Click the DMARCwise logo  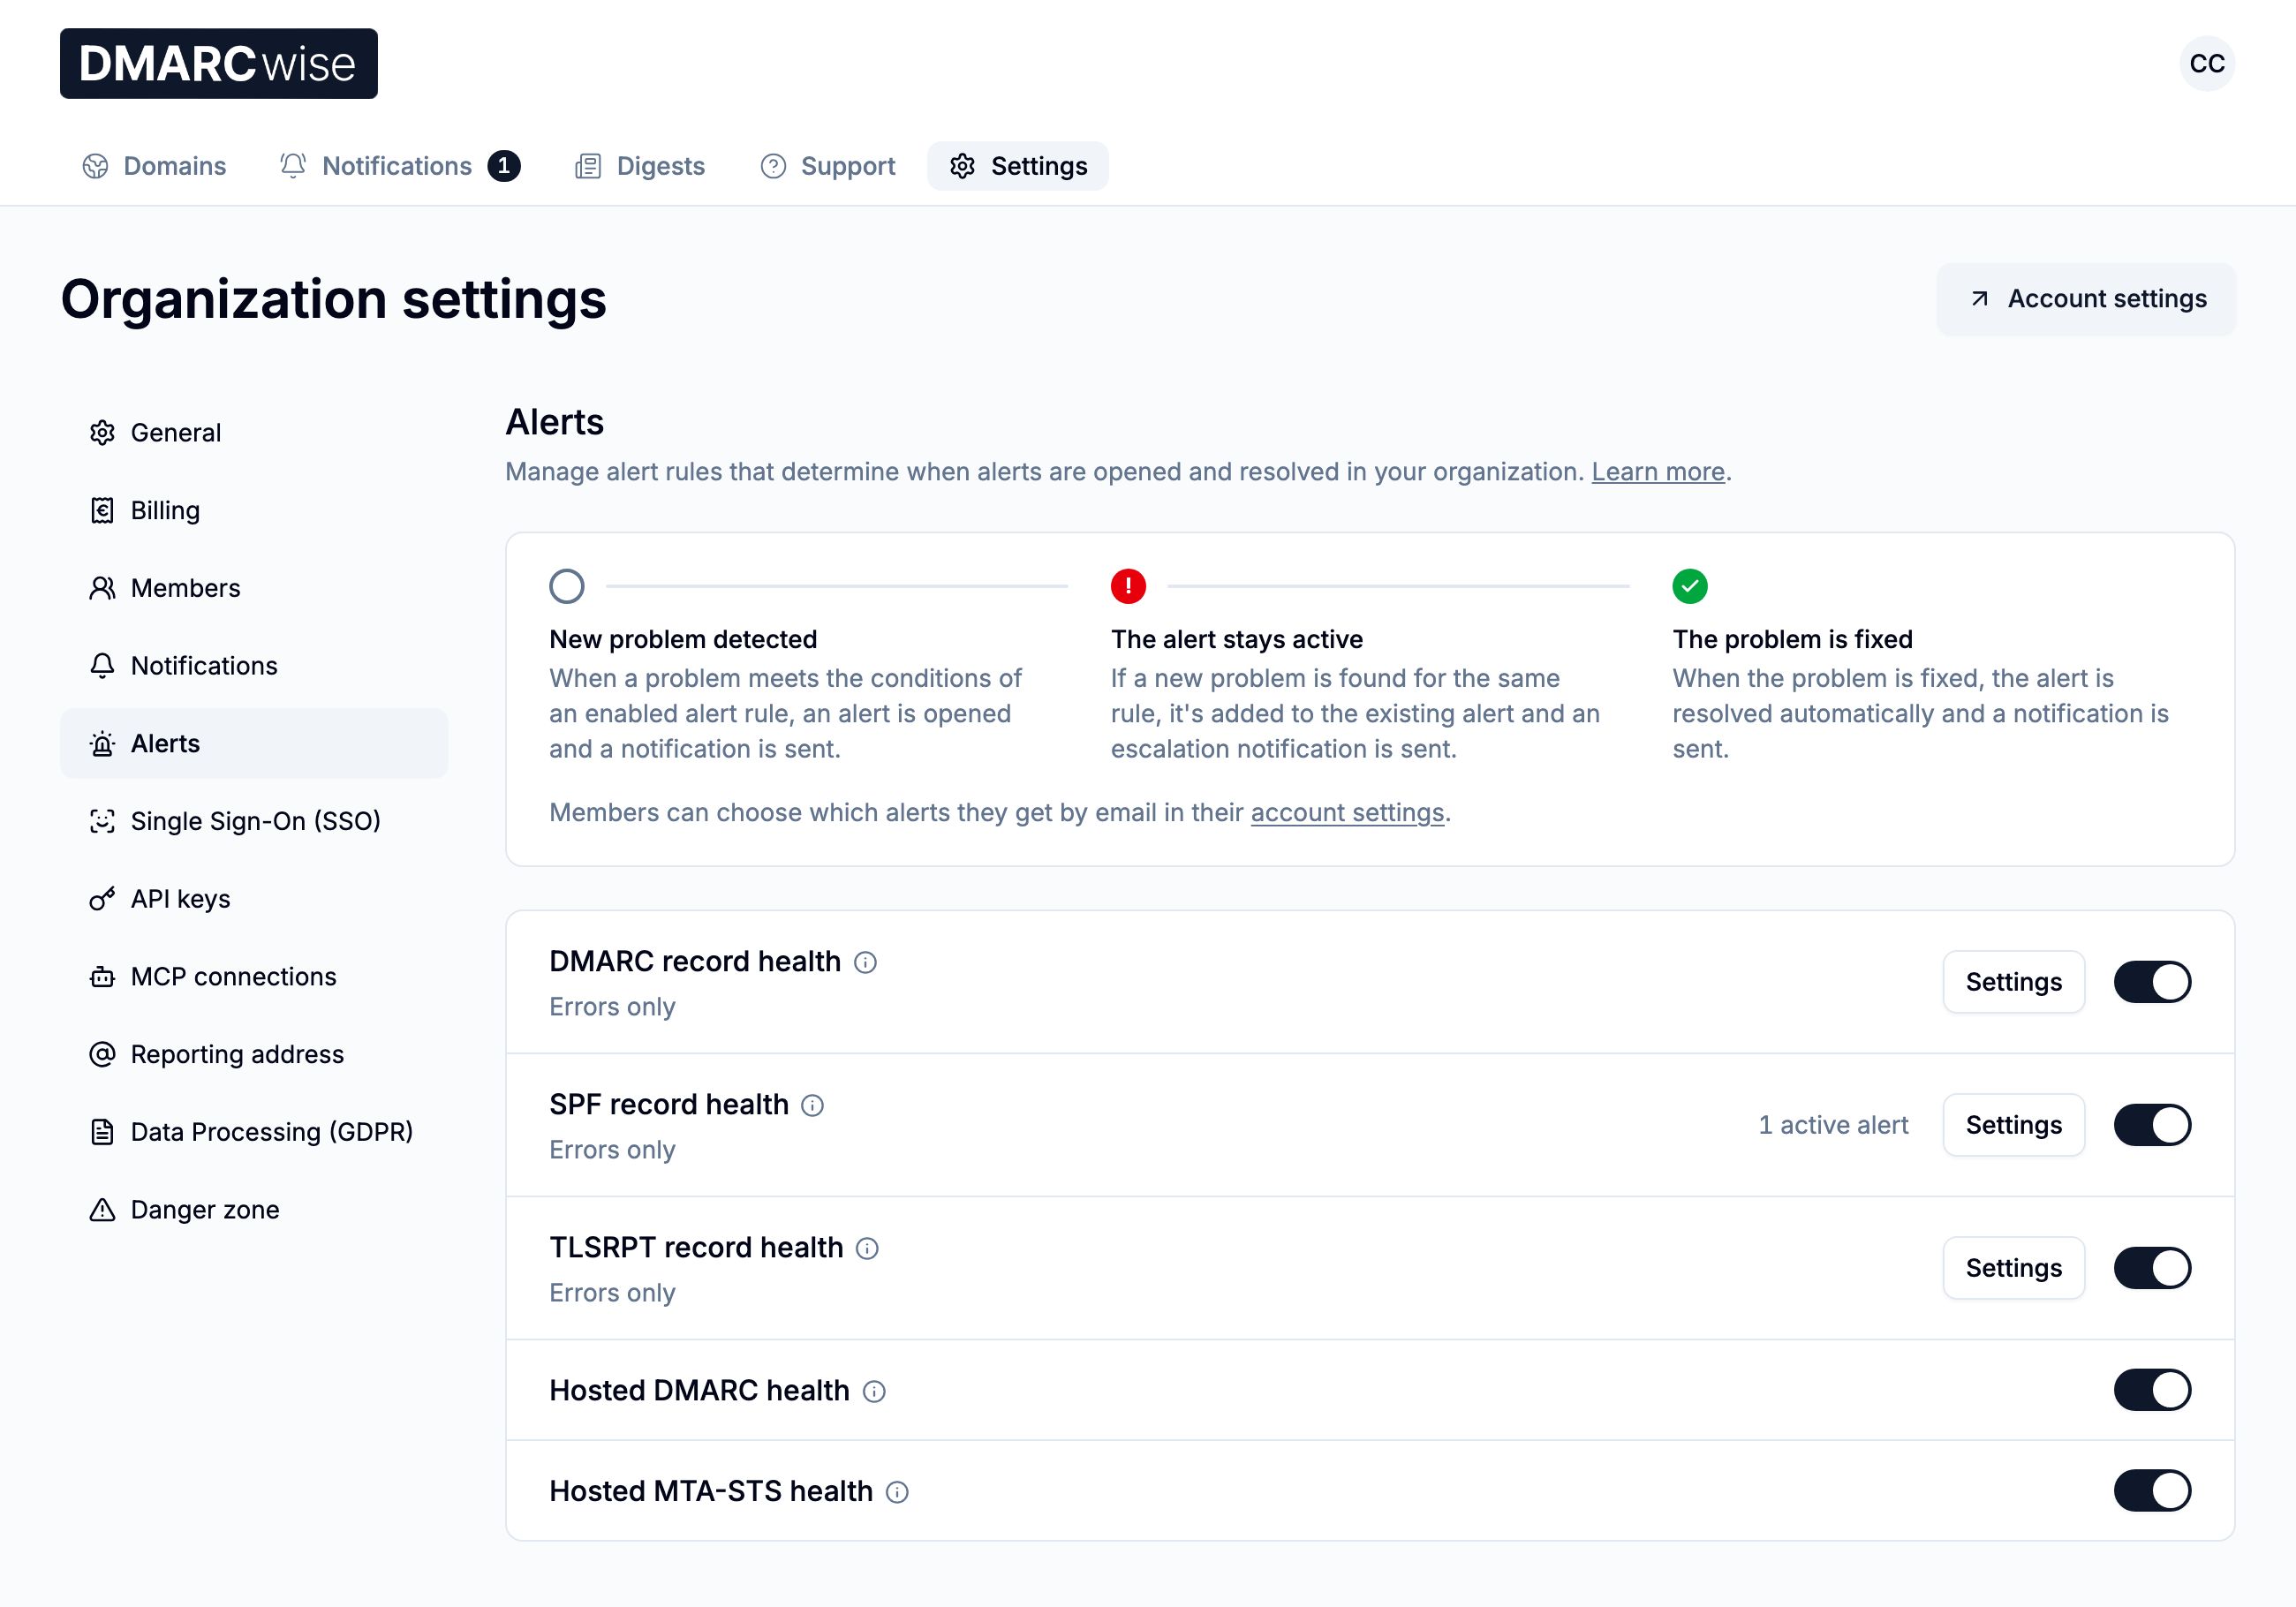[219, 64]
